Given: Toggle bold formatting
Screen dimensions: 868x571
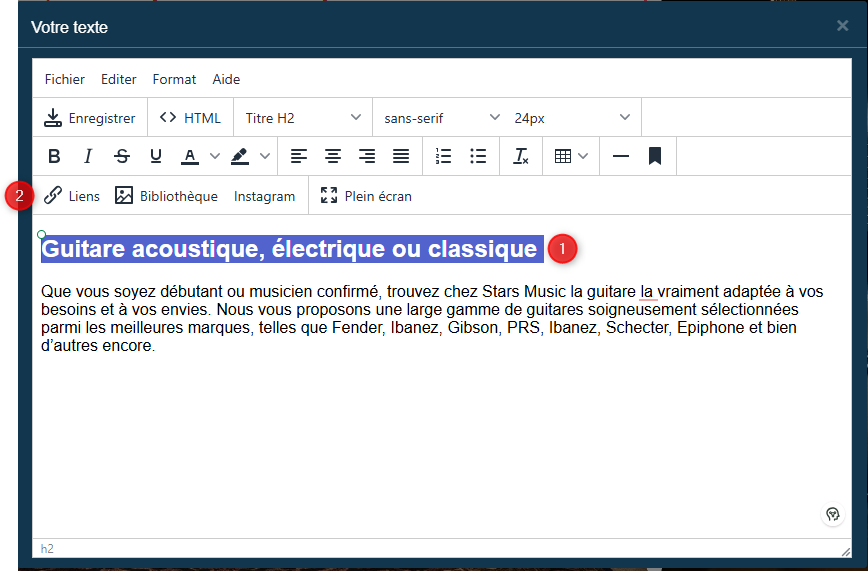Looking at the screenshot, I should [x=54, y=156].
